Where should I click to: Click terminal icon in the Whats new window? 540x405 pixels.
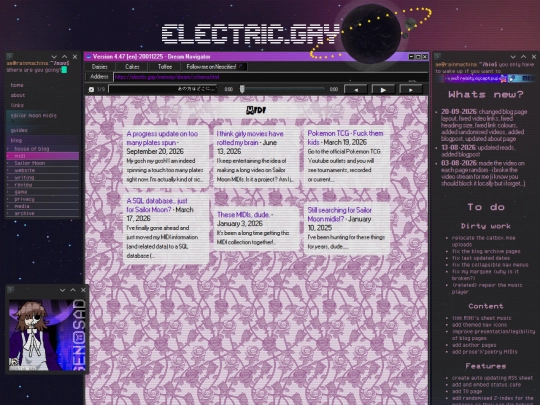(x=438, y=56)
